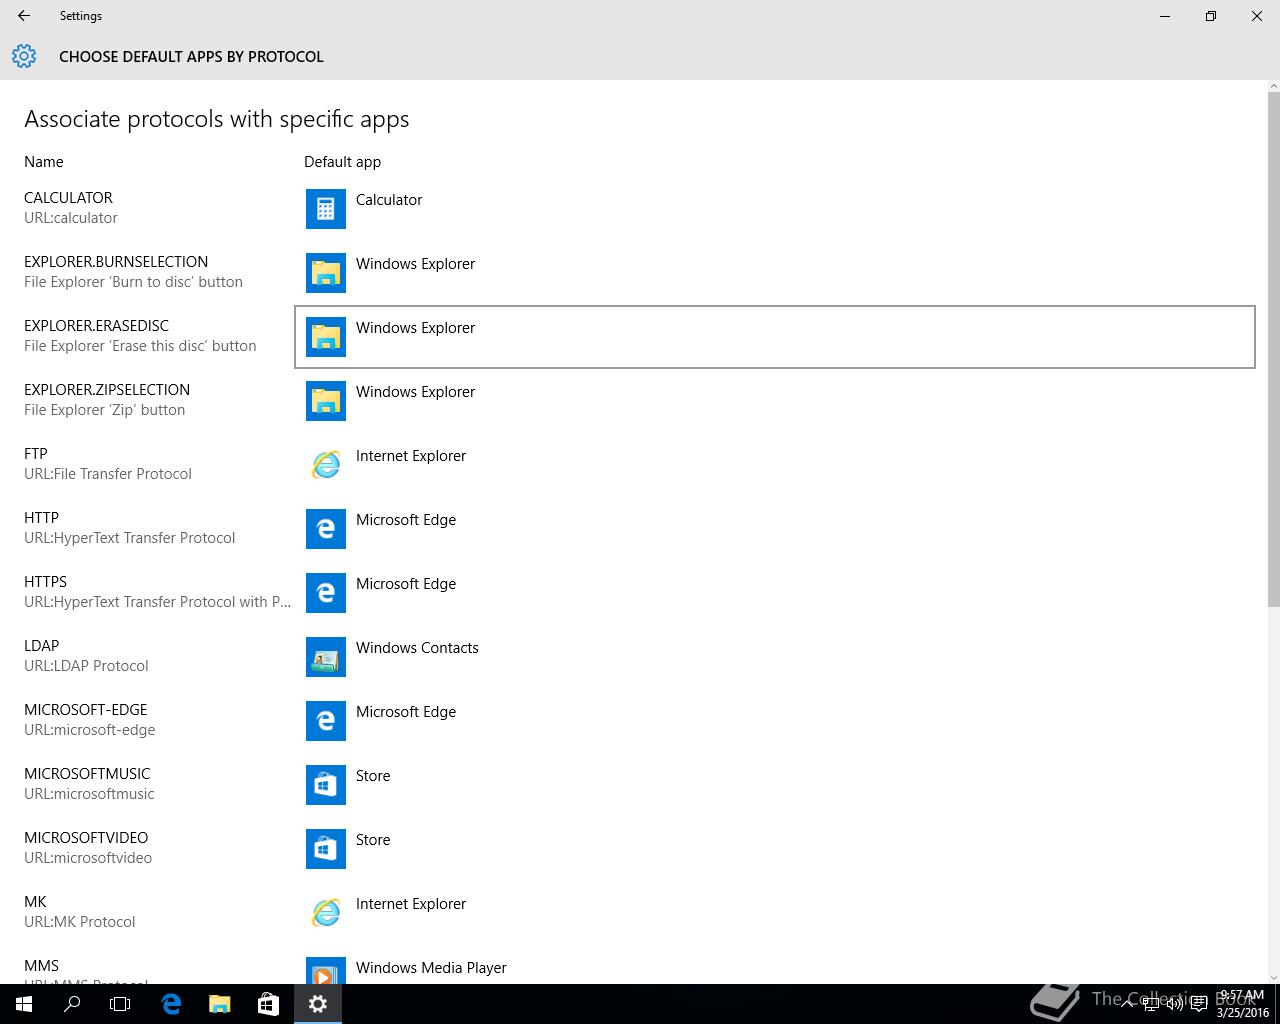The height and width of the screenshot is (1024, 1280).
Task: Click Store icon for MICROSOFTMUSIC protocol
Action: pyautogui.click(x=325, y=785)
